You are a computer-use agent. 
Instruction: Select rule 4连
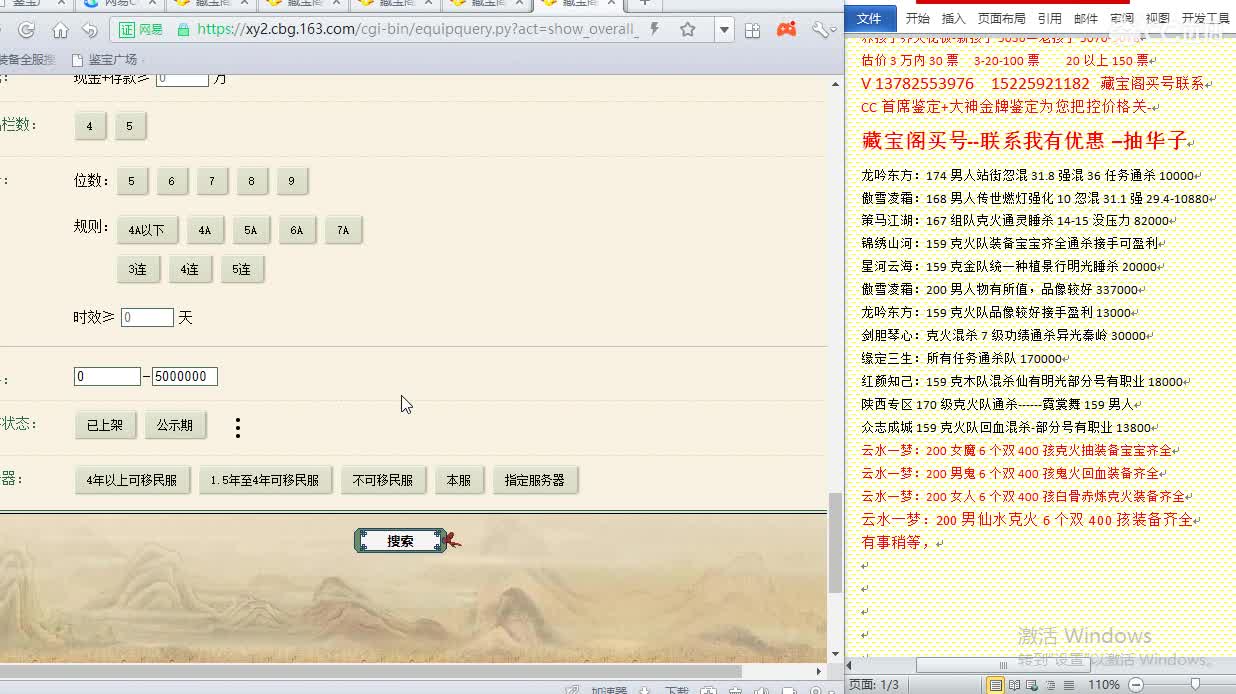pos(190,269)
